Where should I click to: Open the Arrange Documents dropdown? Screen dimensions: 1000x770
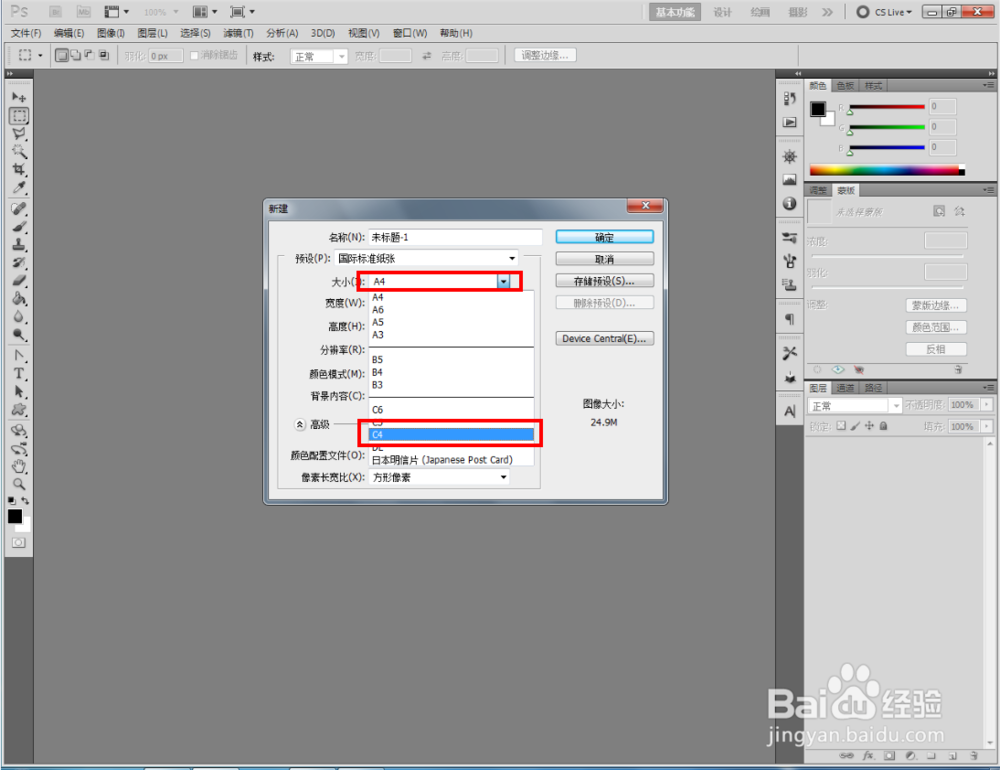click(205, 11)
